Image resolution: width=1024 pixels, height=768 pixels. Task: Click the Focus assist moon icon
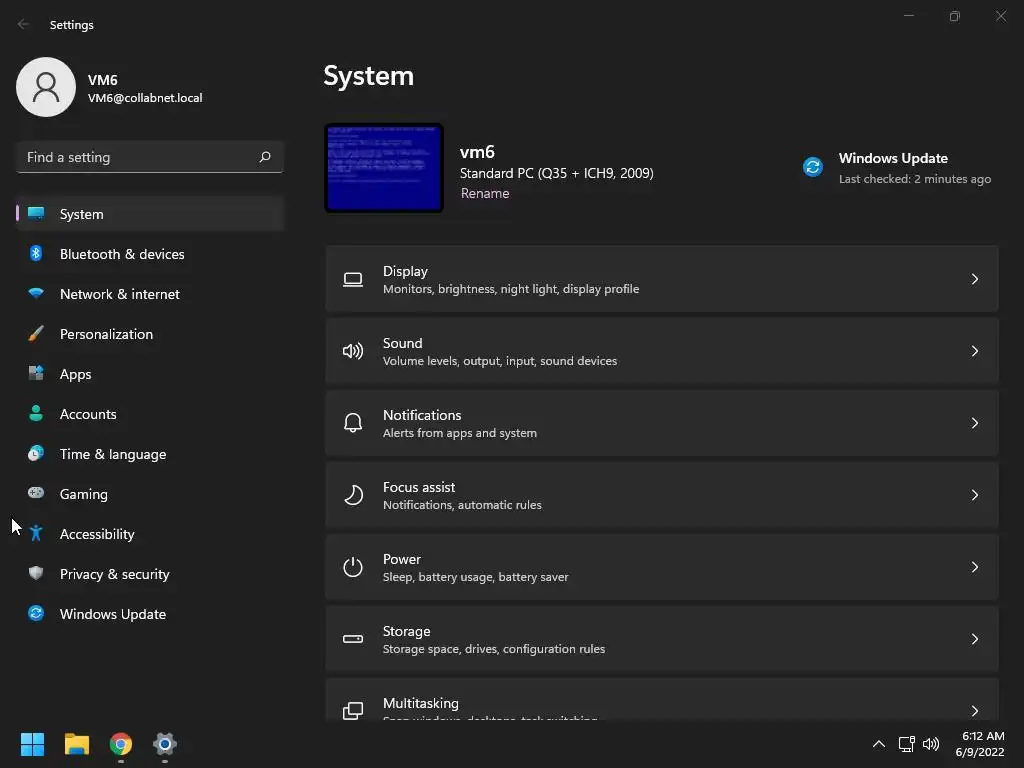353,495
